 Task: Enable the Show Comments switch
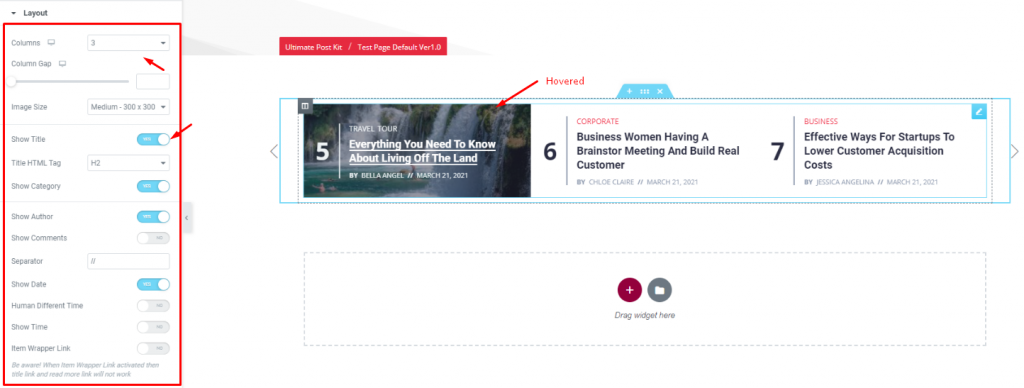click(x=153, y=238)
